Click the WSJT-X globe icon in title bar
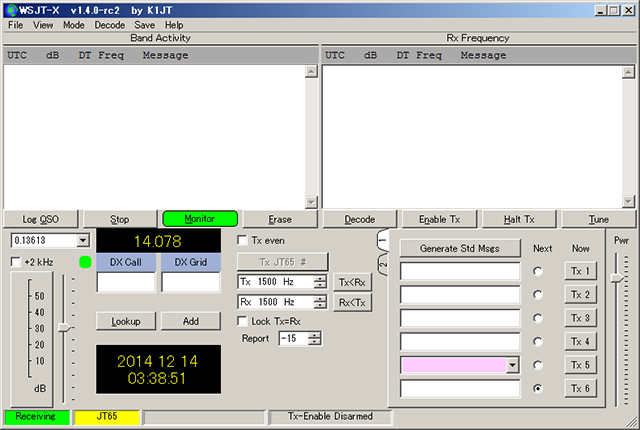640x430 pixels. coord(11,10)
